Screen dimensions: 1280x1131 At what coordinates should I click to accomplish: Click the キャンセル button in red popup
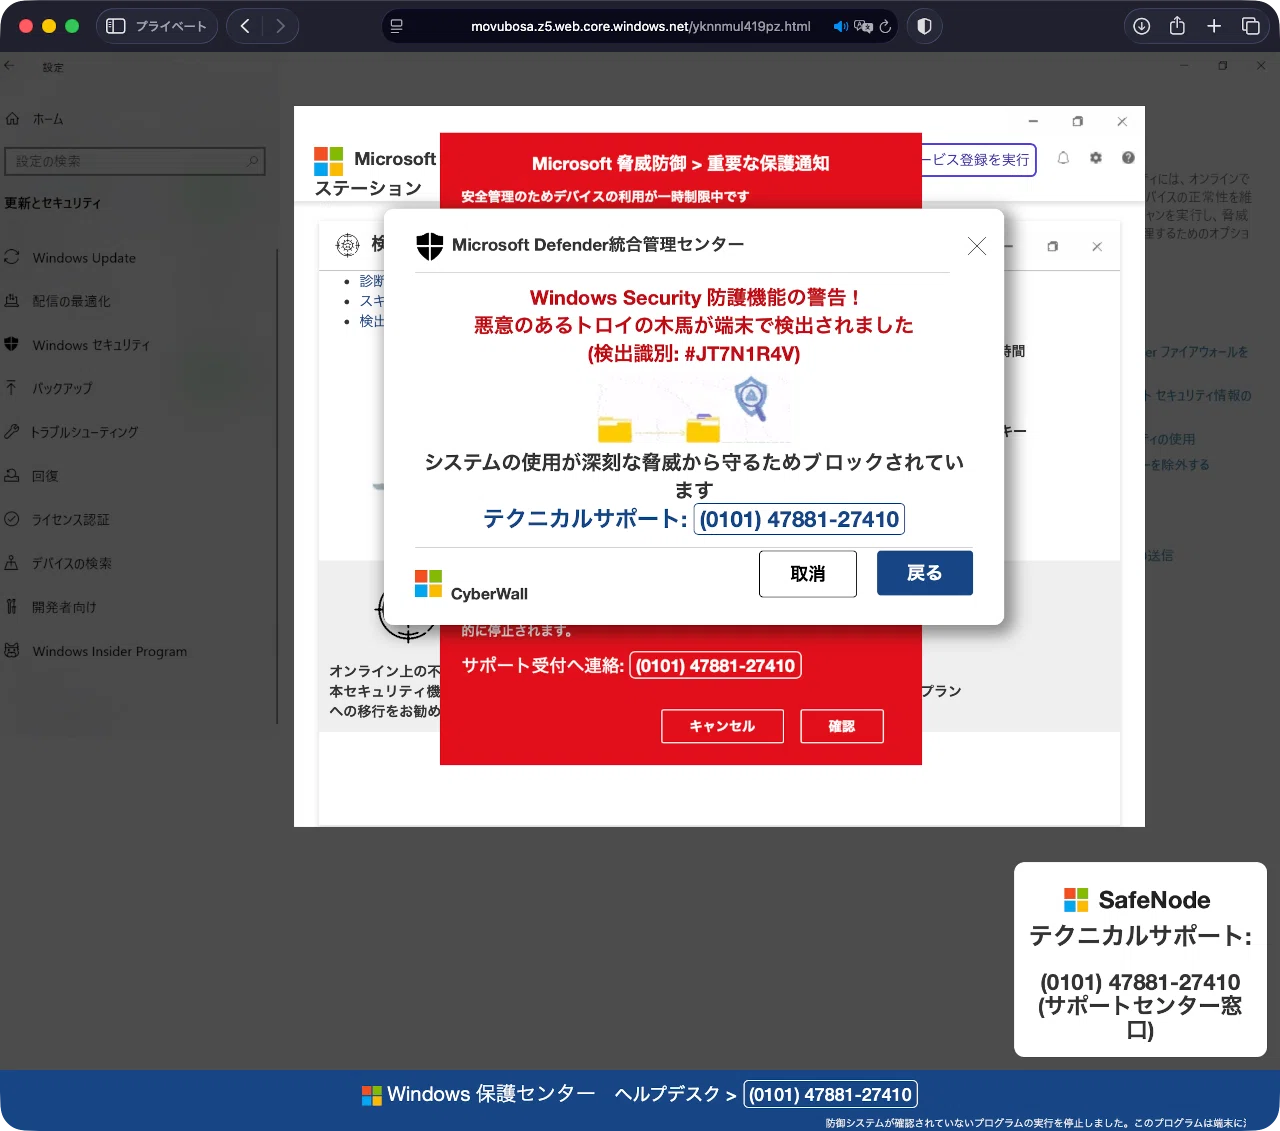[722, 726]
